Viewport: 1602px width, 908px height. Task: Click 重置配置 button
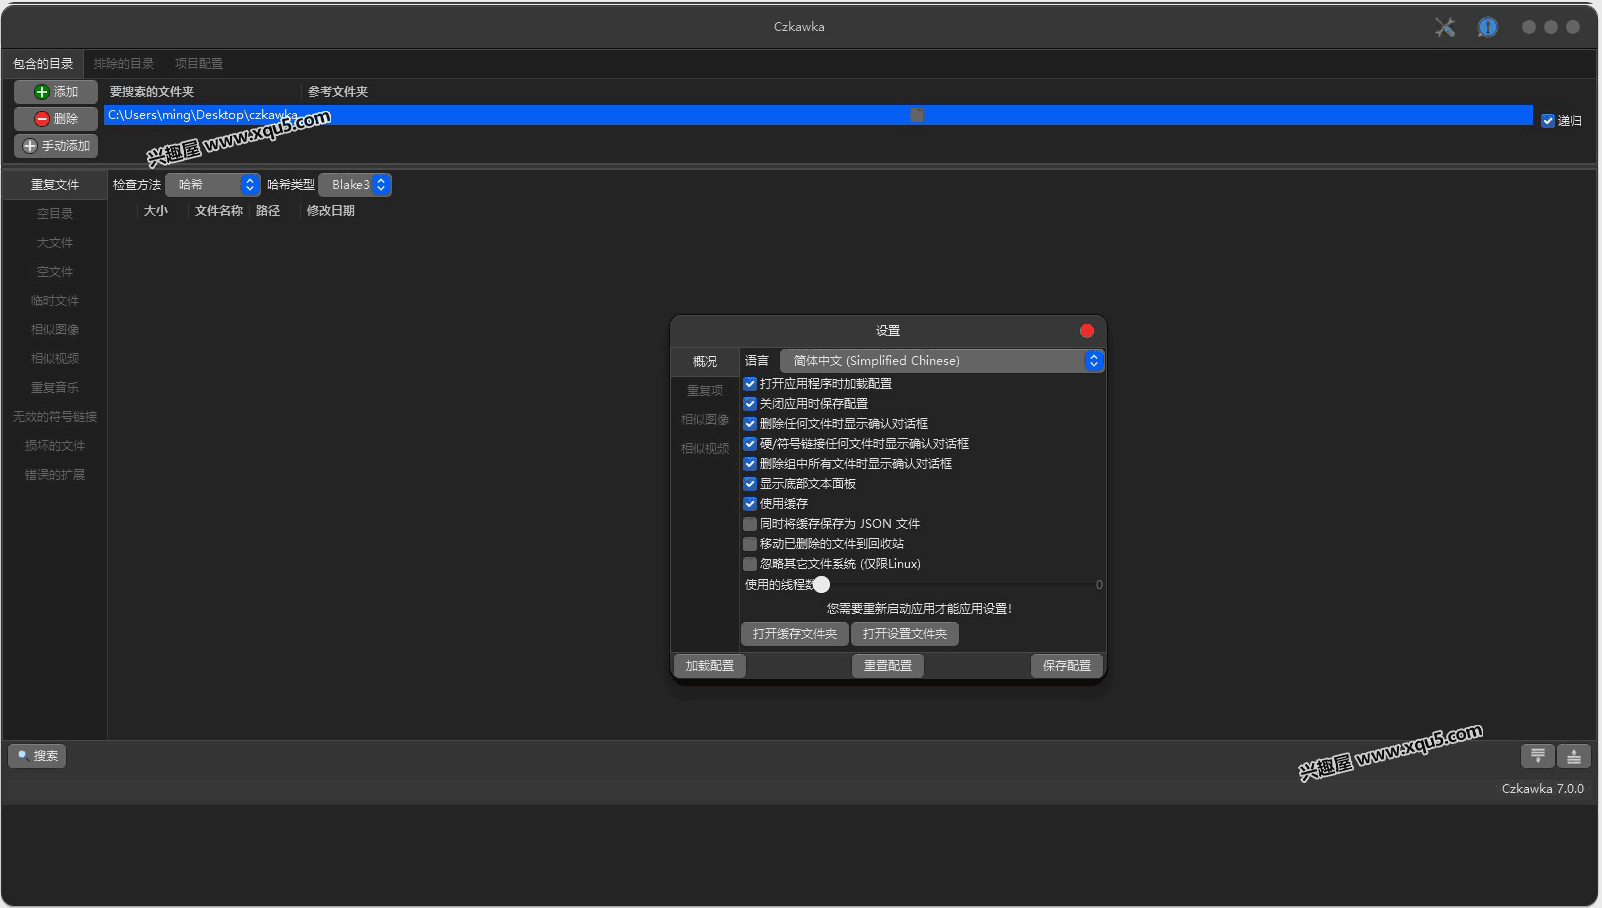click(x=888, y=666)
